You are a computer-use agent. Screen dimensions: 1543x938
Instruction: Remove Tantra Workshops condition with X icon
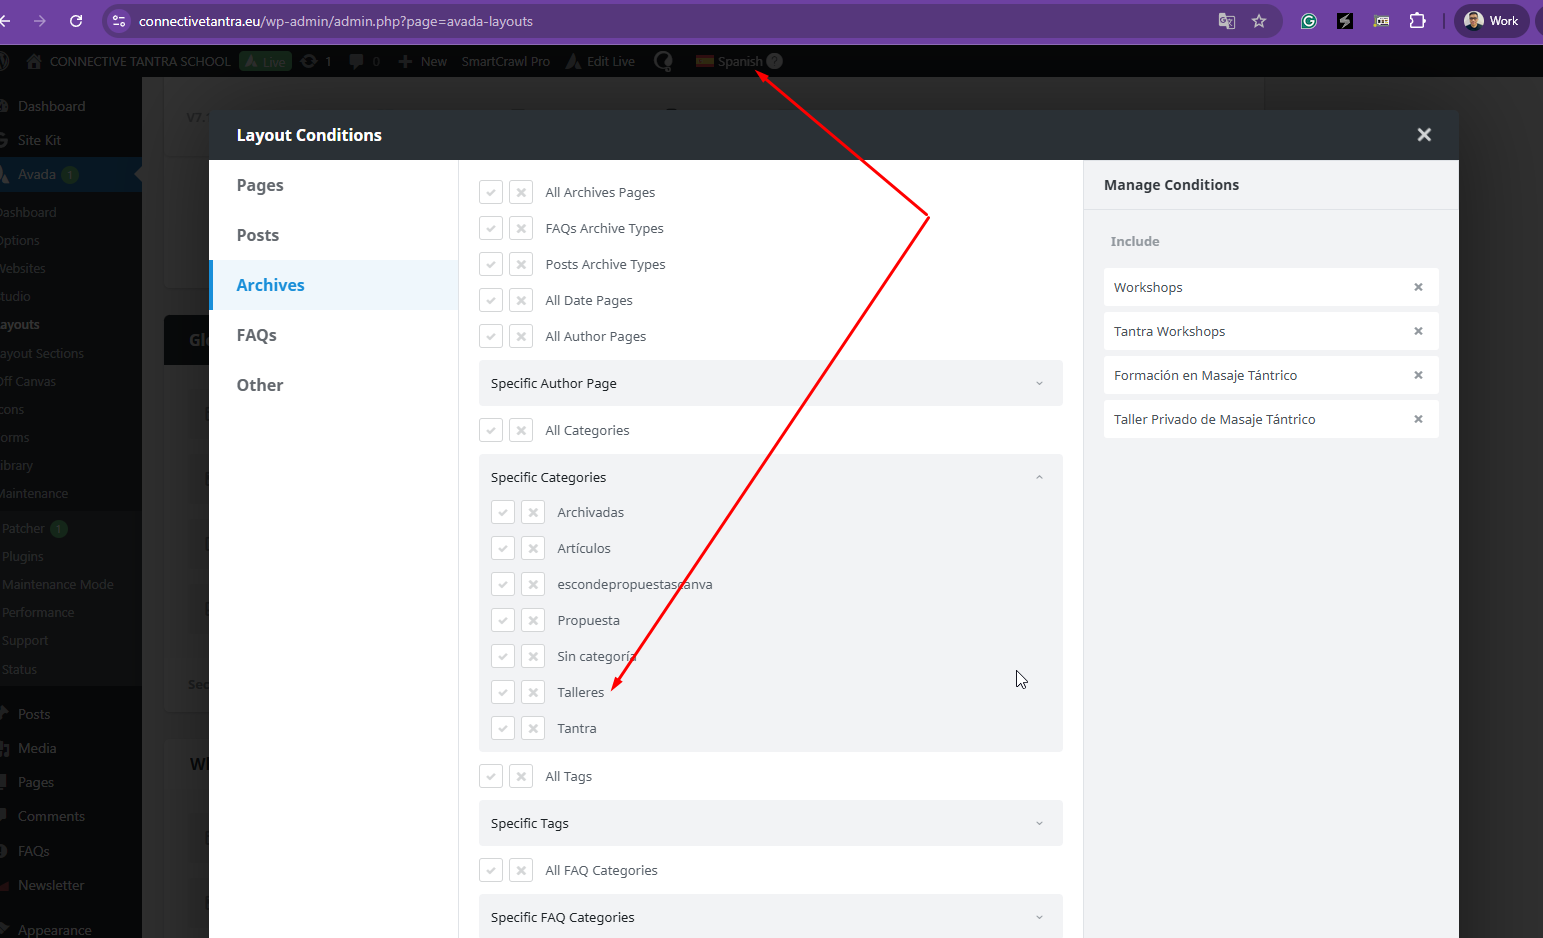1417,331
